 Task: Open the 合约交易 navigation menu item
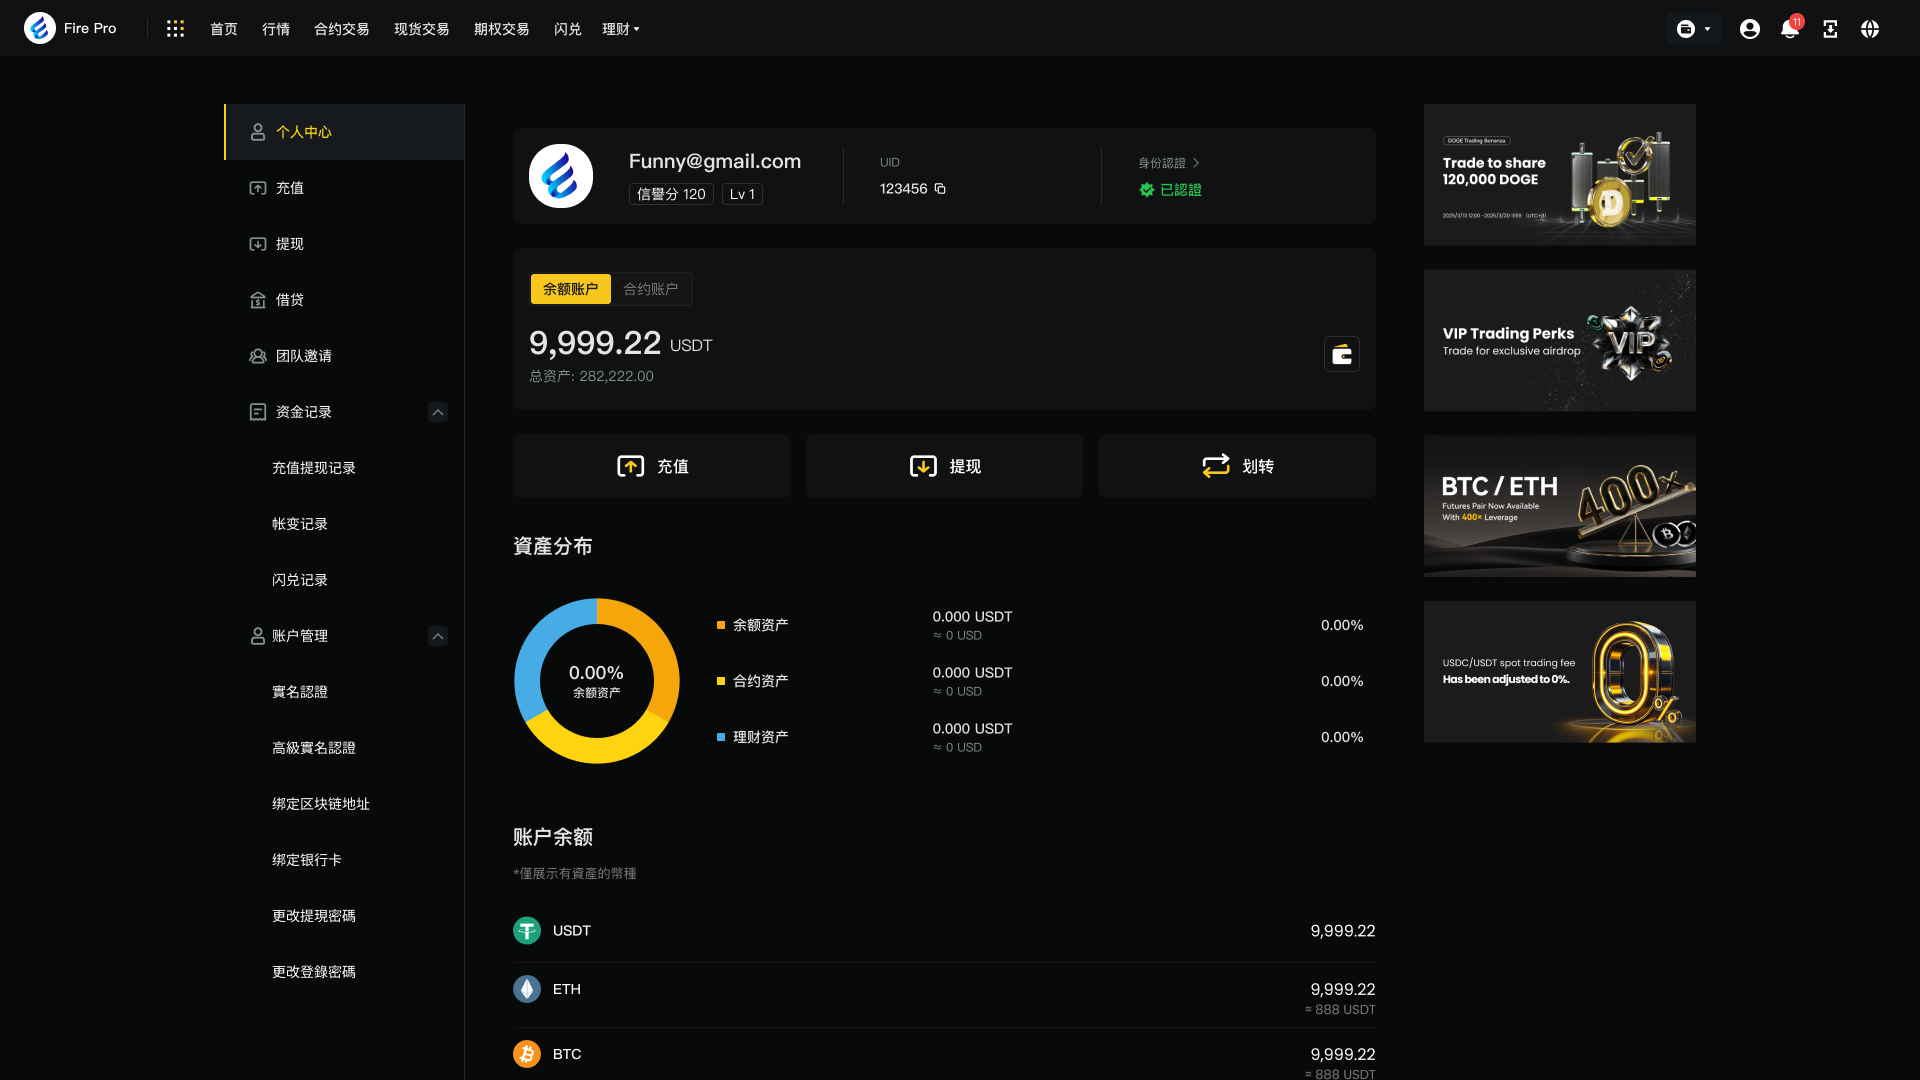click(341, 29)
